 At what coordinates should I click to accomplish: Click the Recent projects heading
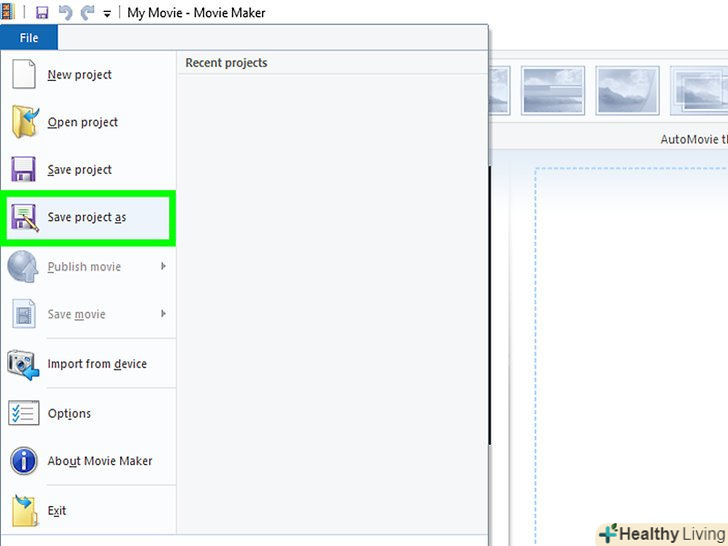pyautogui.click(x=226, y=63)
